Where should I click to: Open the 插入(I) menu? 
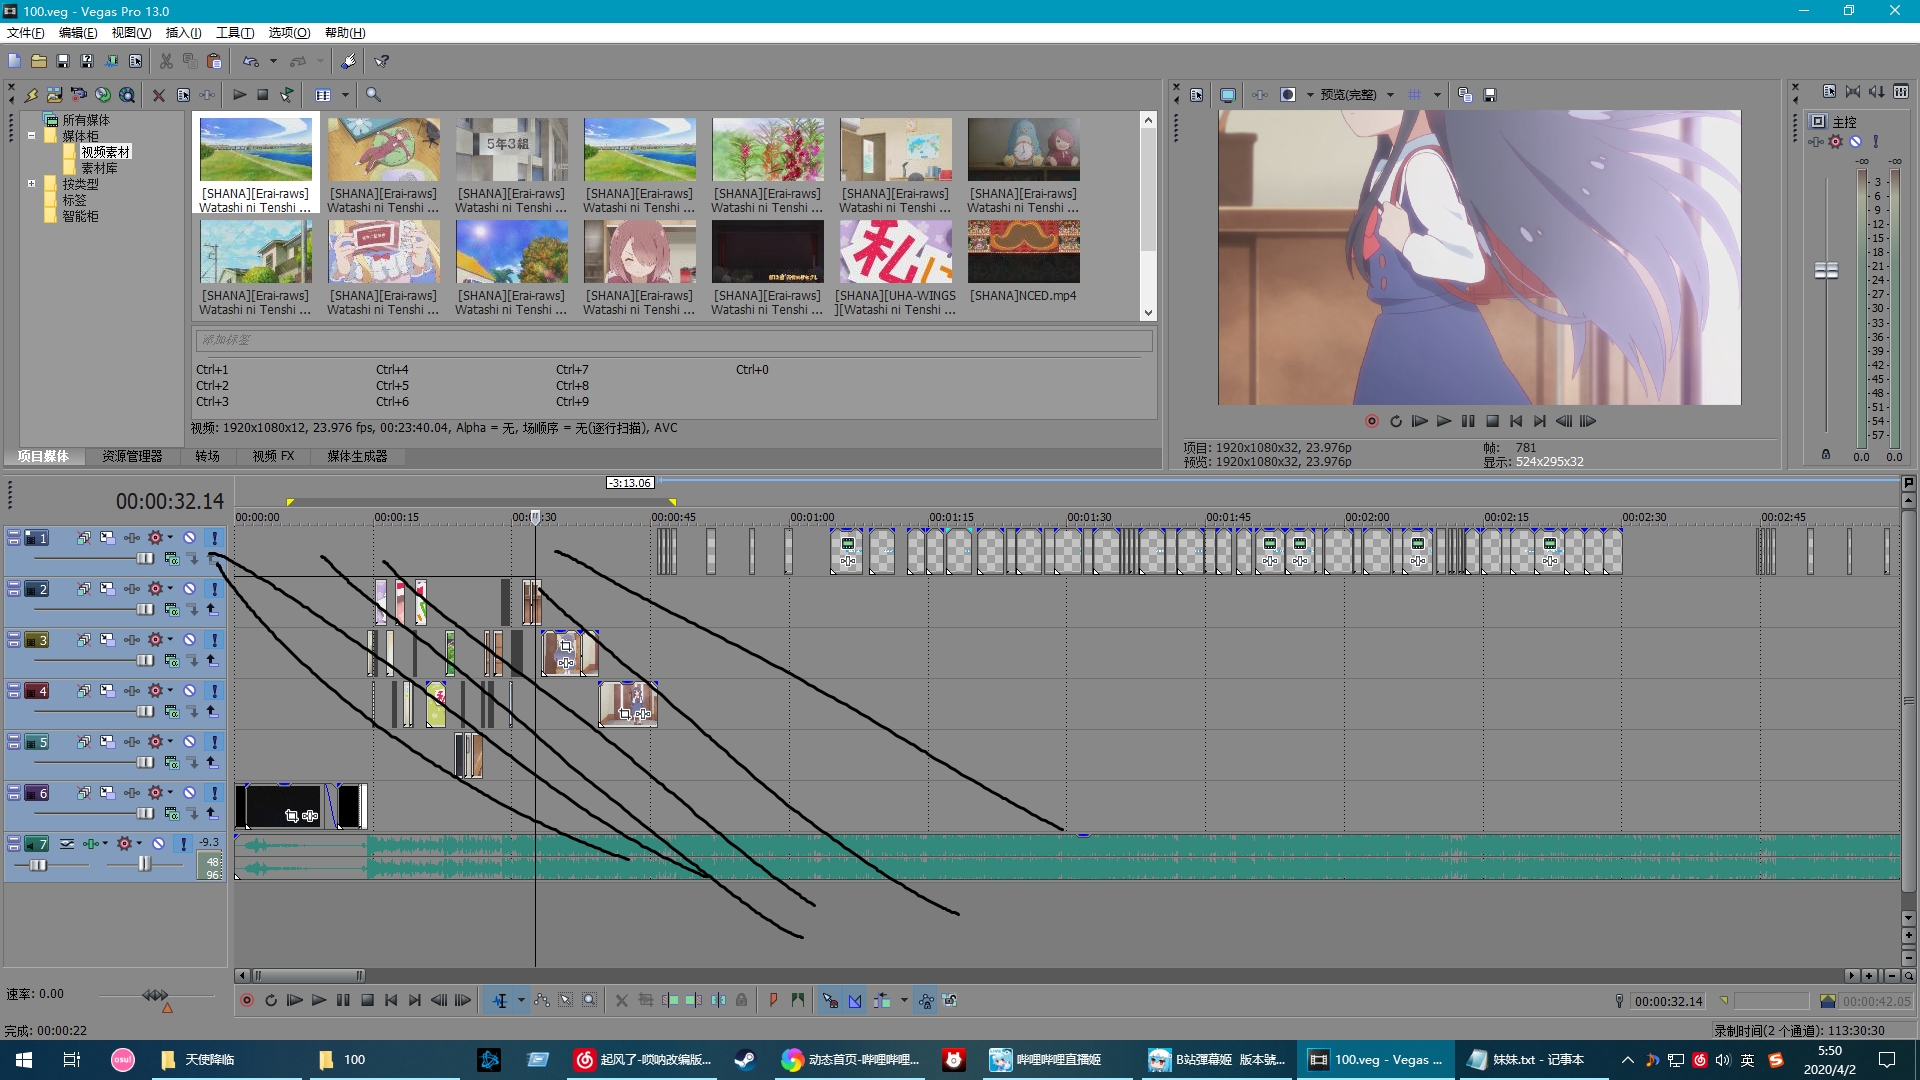[184, 33]
